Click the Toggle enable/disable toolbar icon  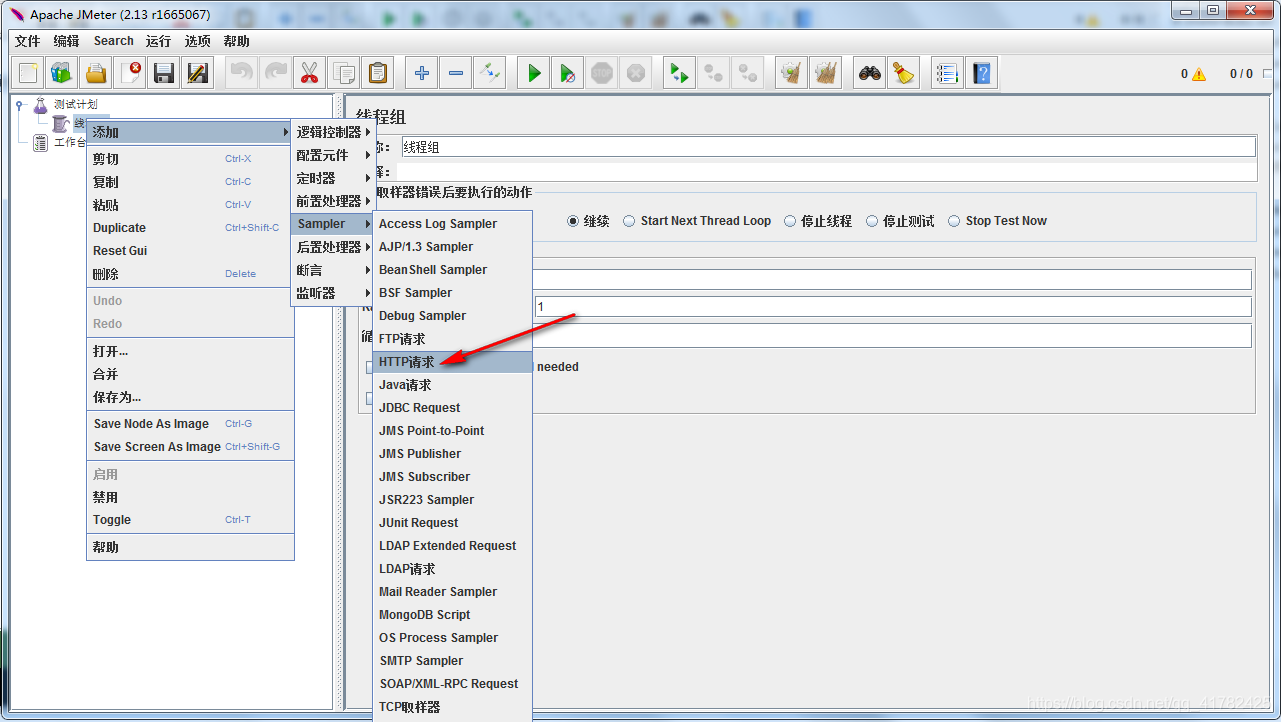pyautogui.click(x=490, y=73)
